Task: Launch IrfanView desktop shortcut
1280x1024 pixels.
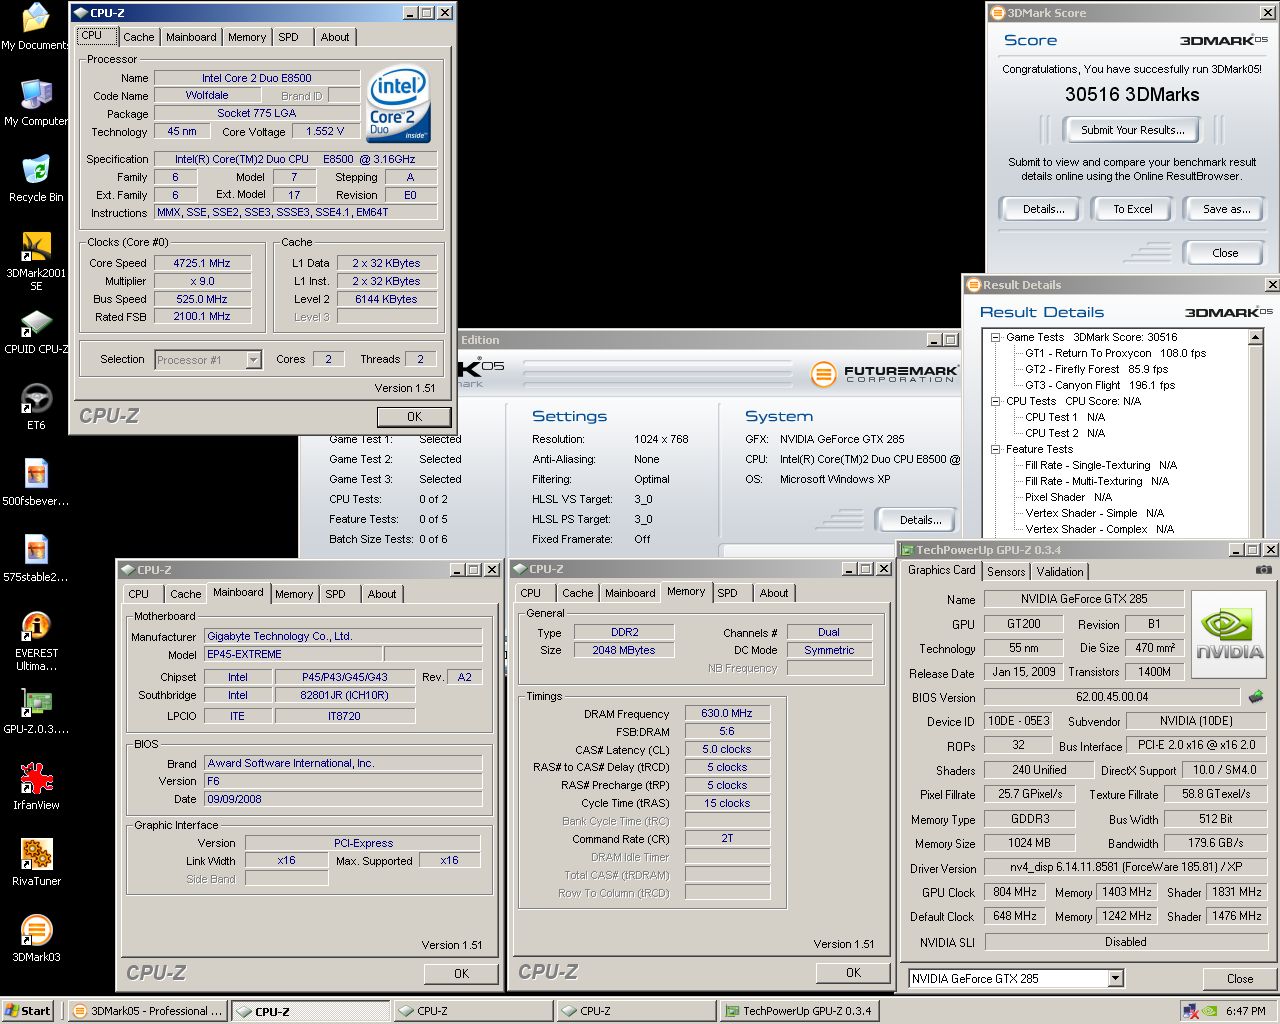Action: [36, 787]
